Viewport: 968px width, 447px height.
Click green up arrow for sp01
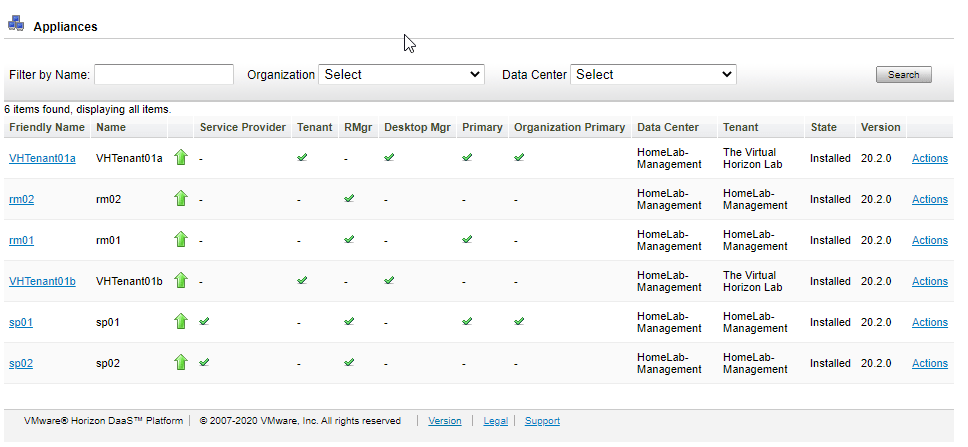point(181,321)
